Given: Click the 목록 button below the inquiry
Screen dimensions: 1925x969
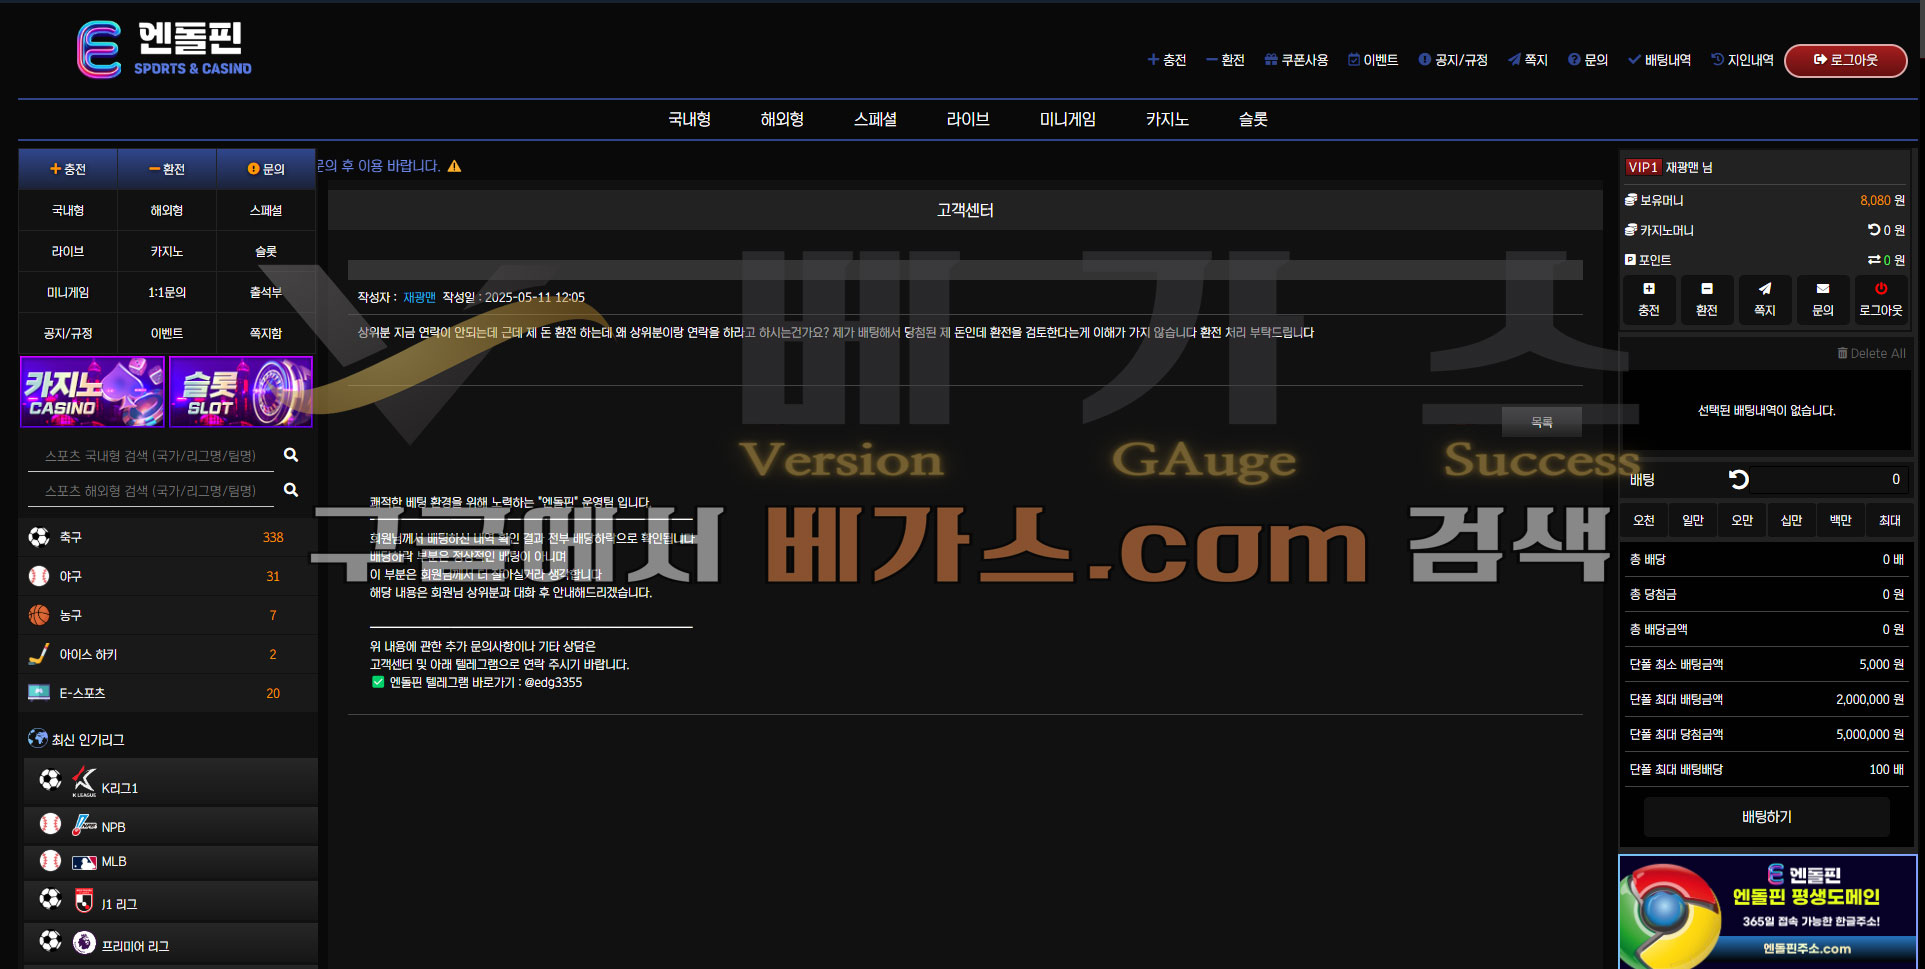Looking at the screenshot, I should pos(1541,422).
